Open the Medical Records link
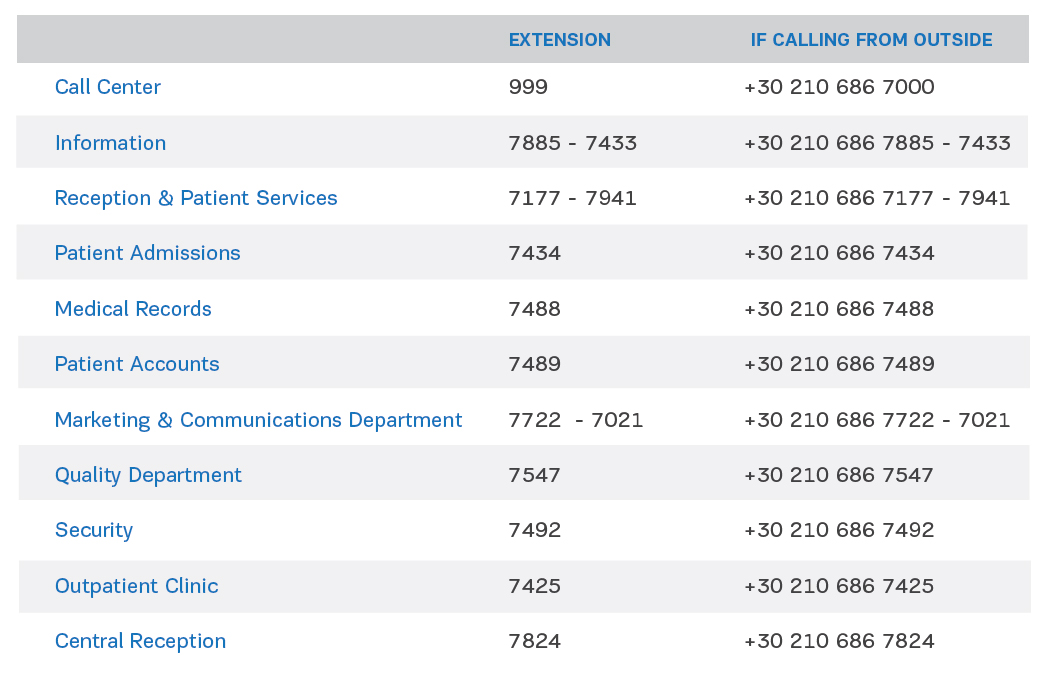The width and height of the screenshot is (1050, 682). point(133,309)
